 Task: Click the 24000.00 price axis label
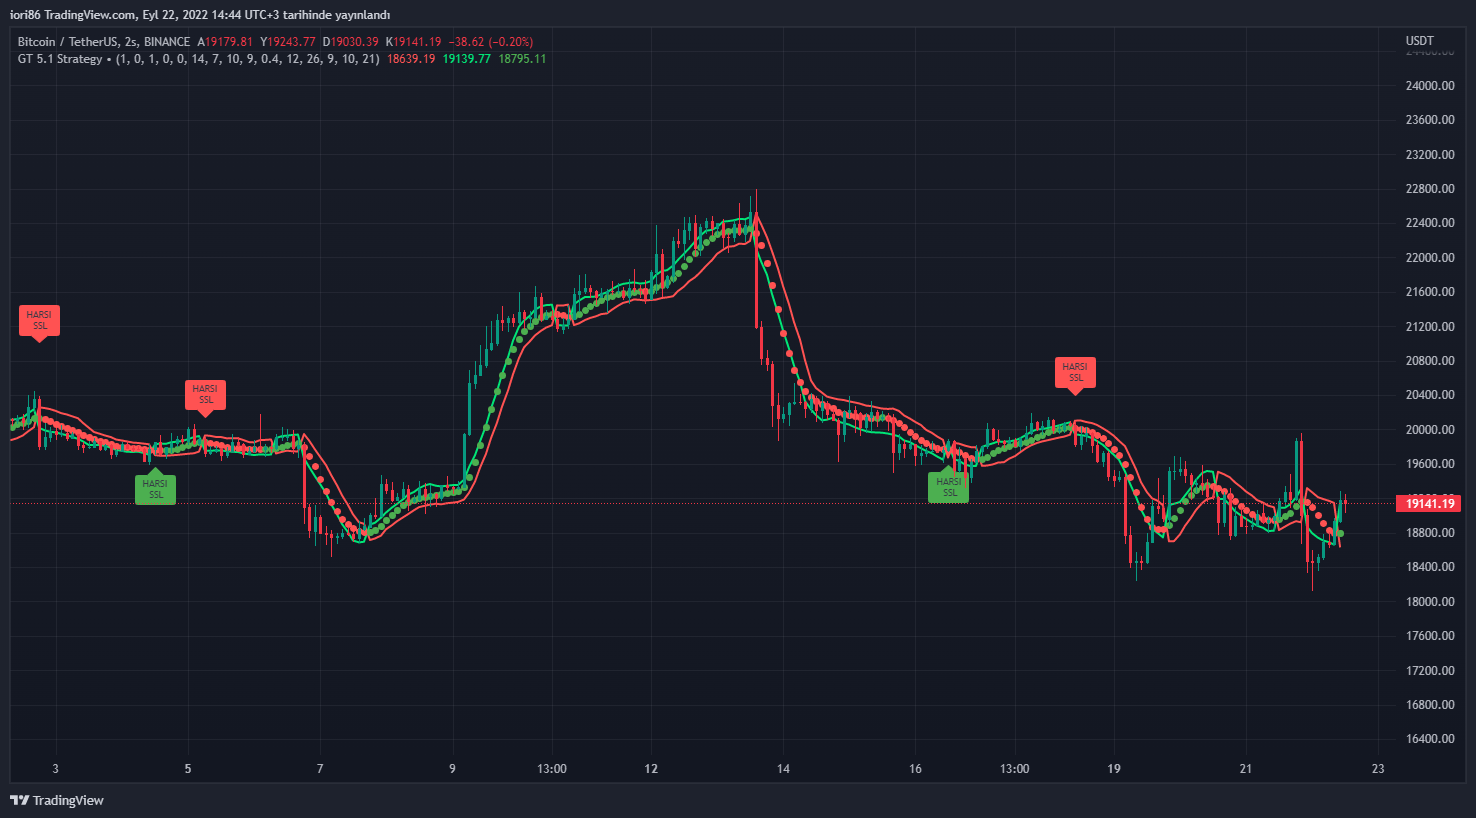pyautogui.click(x=1430, y=86)
